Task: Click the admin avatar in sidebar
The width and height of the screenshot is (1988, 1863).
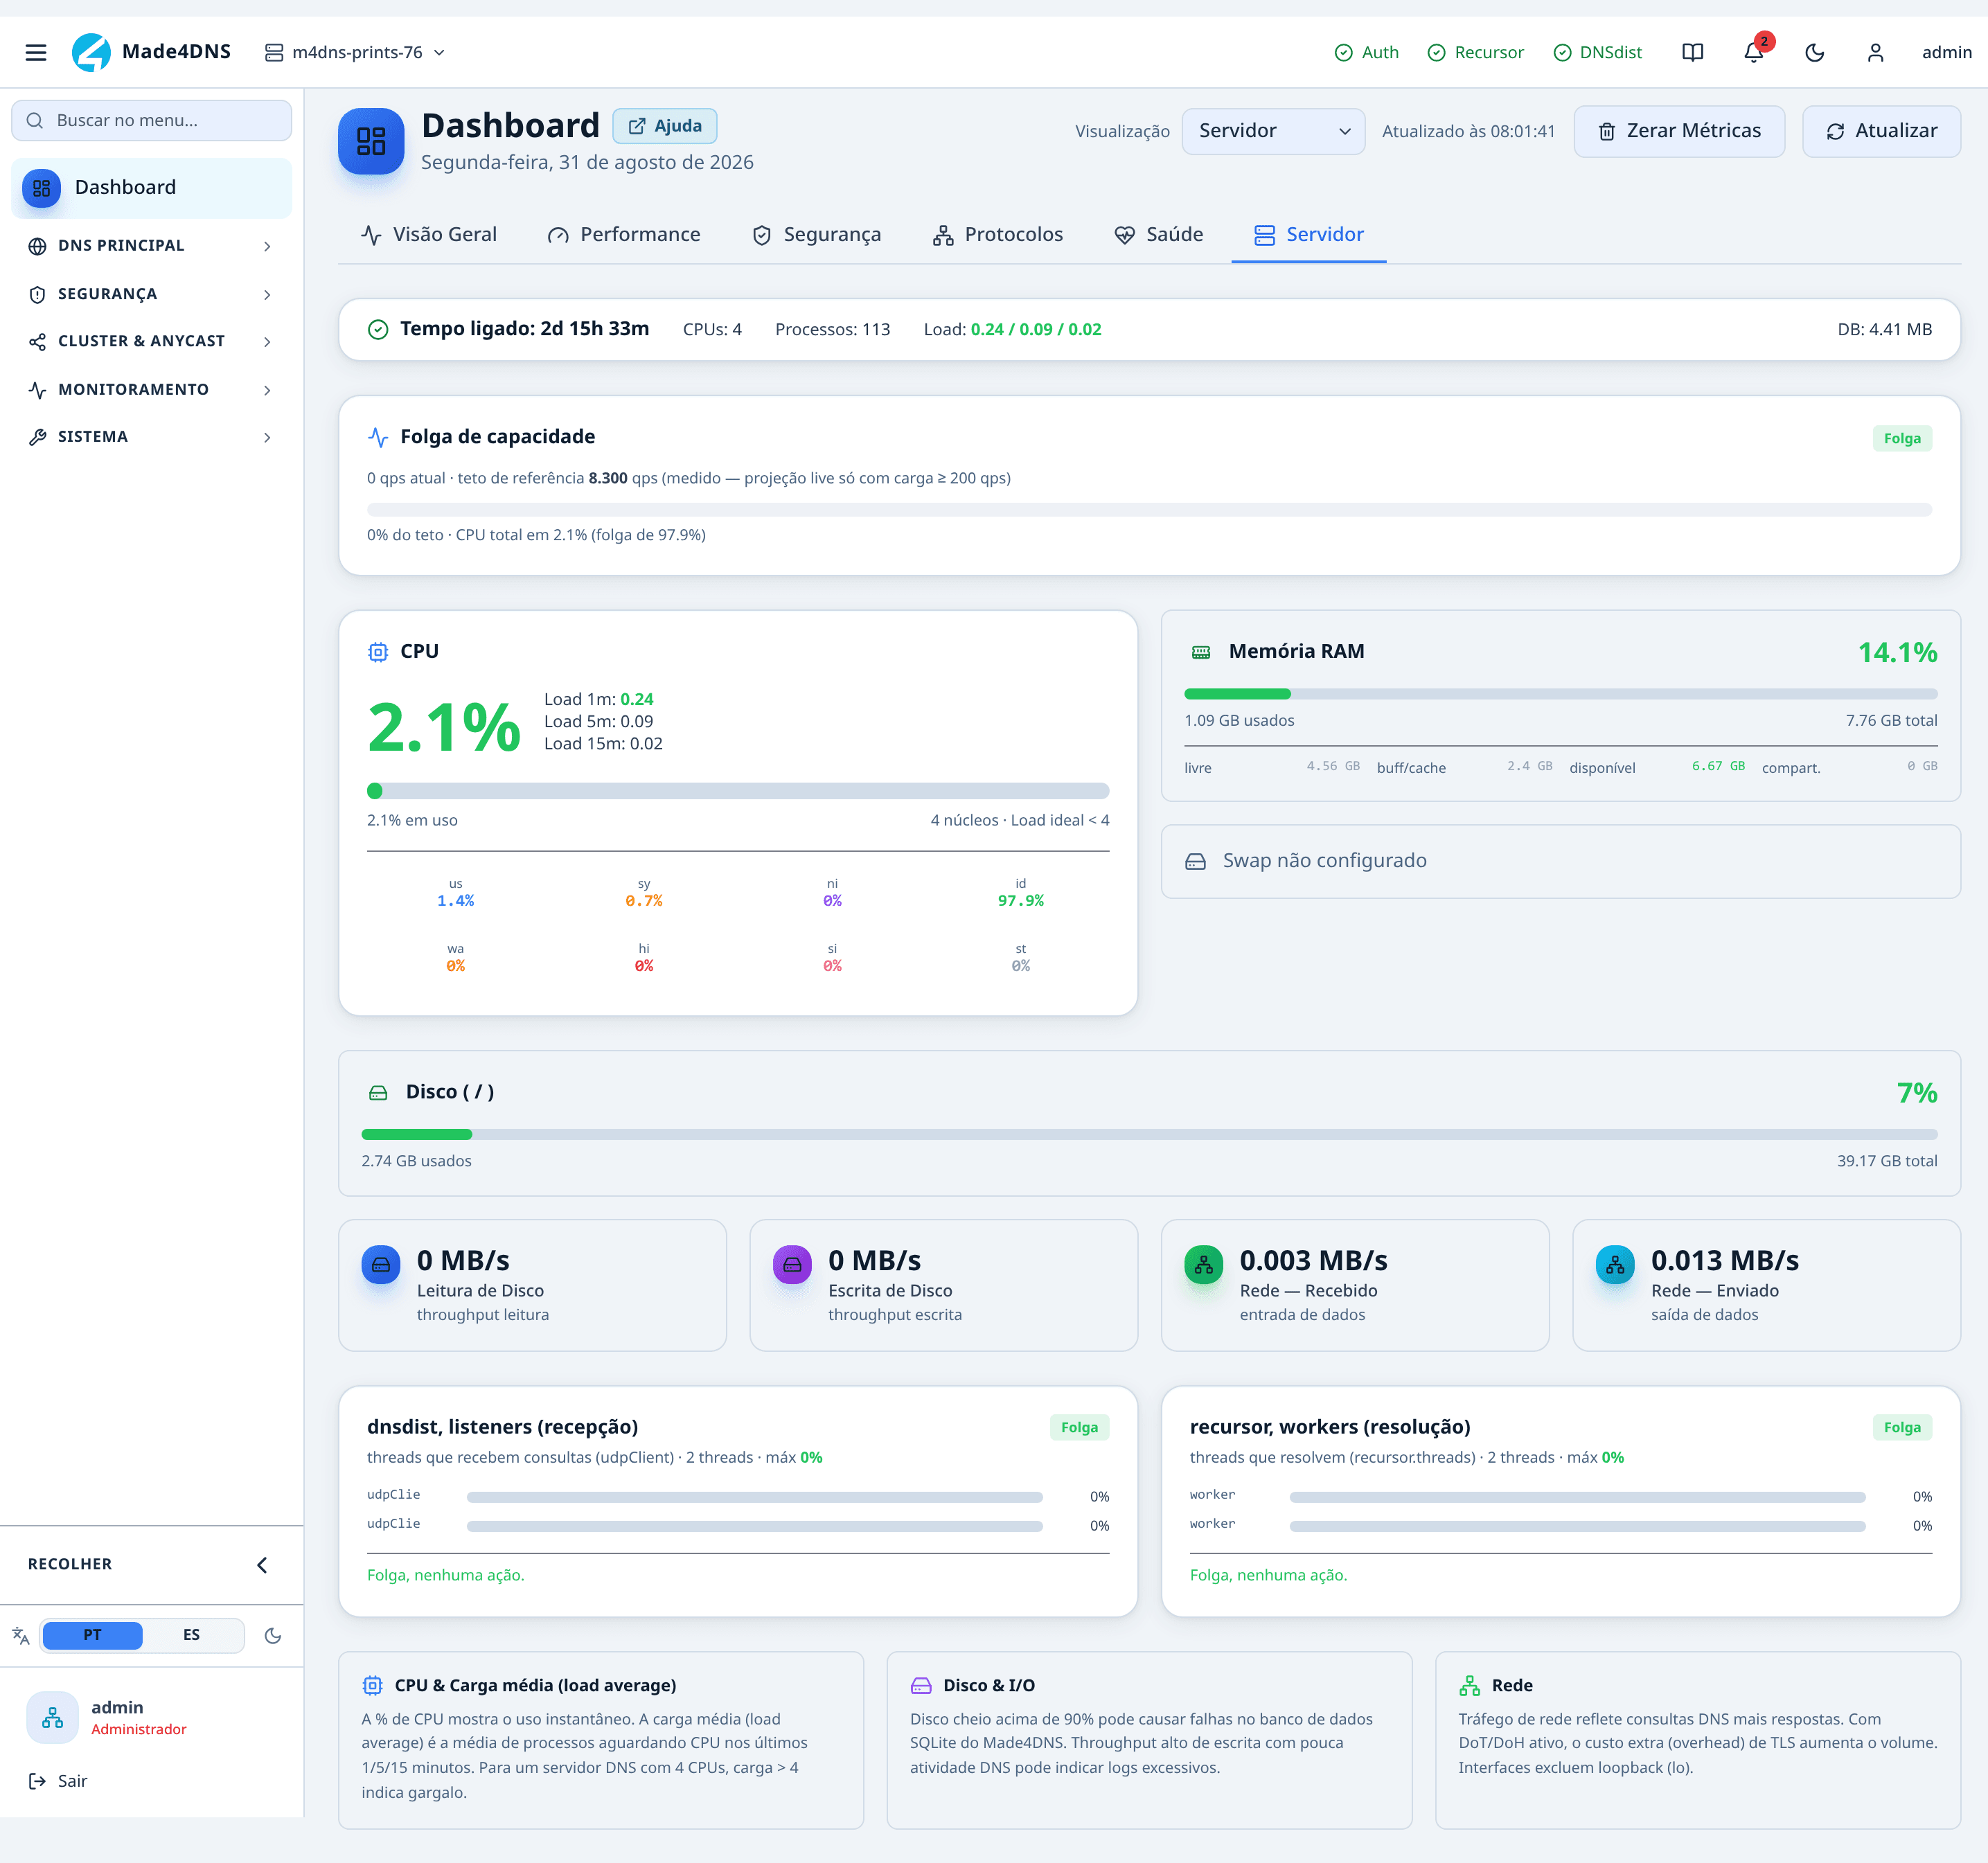Action: coord(52,1718)
